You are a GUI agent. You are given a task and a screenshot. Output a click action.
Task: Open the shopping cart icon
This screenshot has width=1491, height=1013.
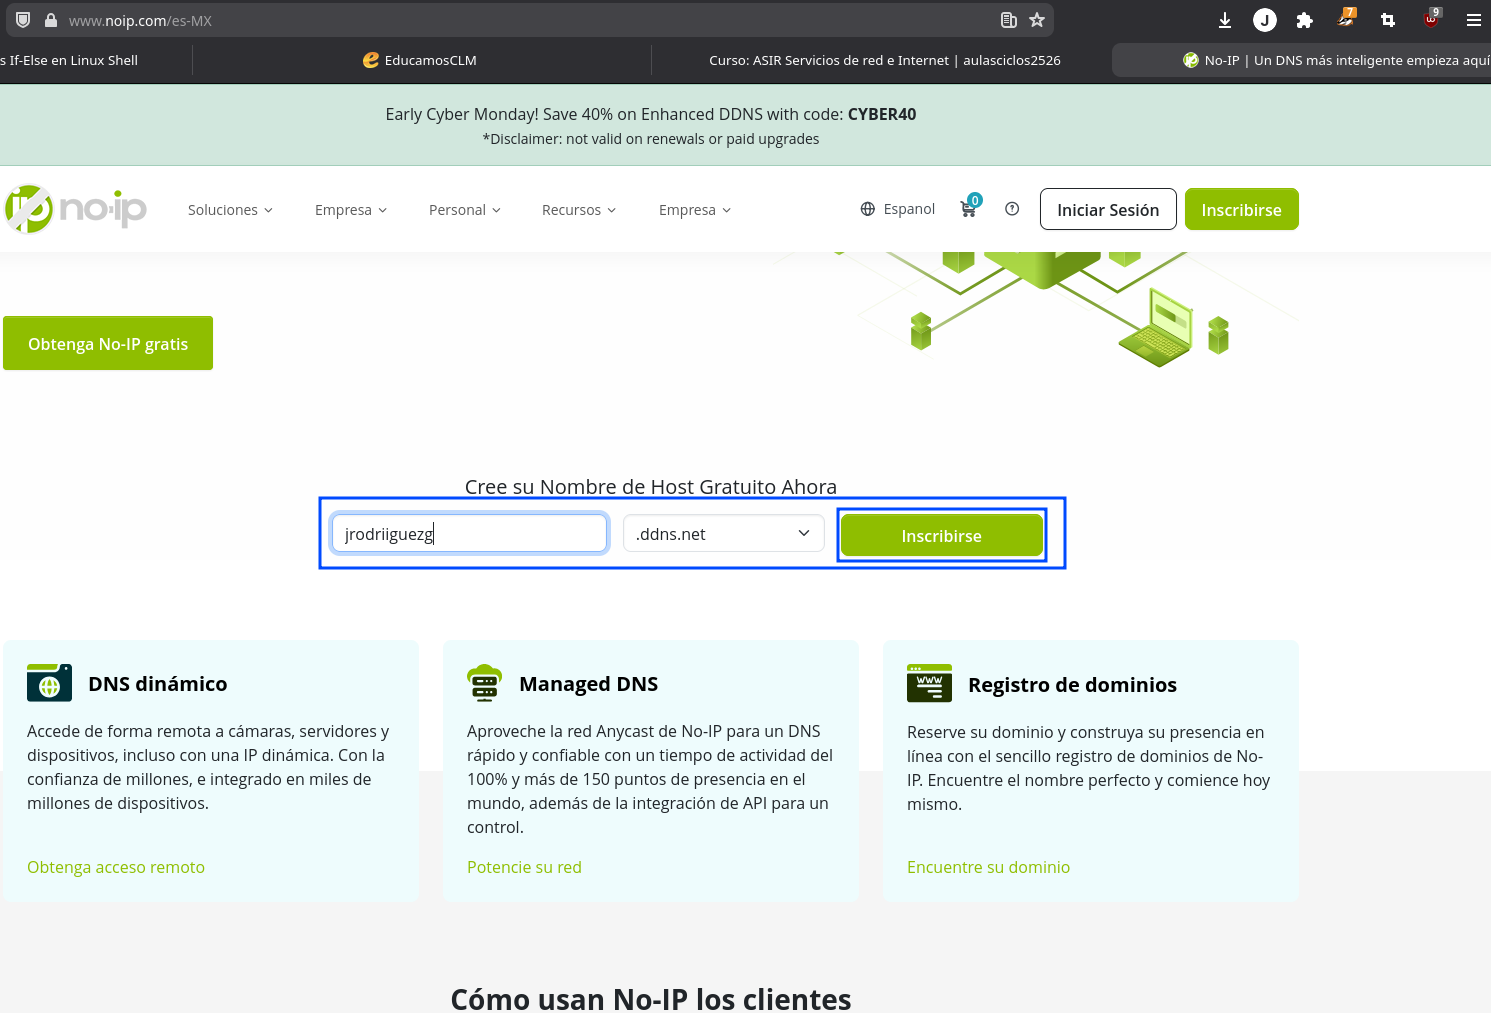(969, 207)
